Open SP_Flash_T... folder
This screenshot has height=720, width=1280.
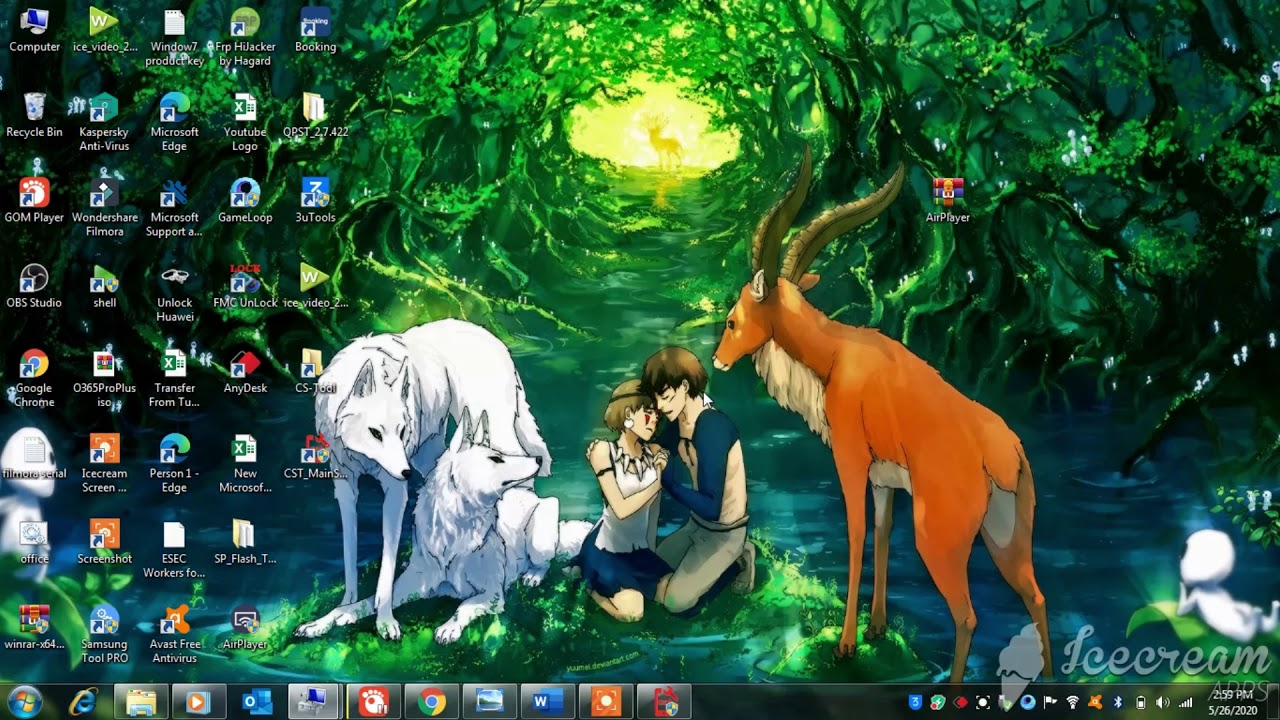pyautogui.click(x=245, y=541)
